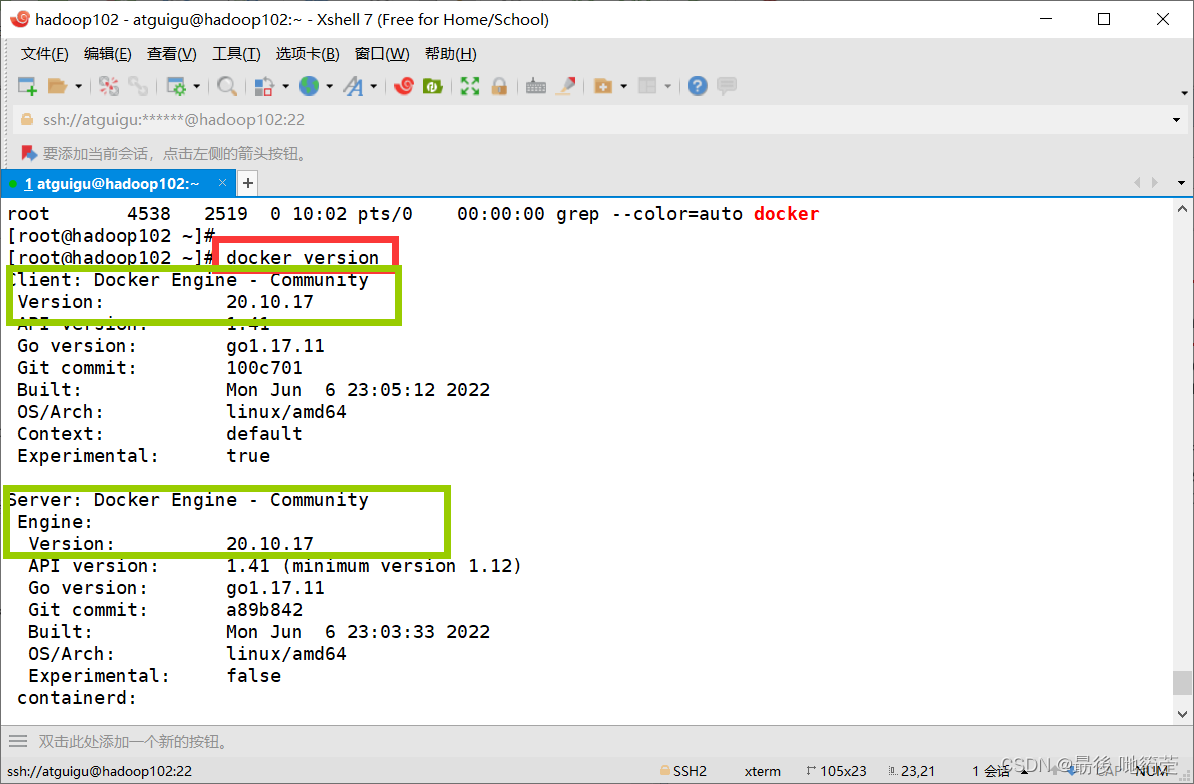Screen dimensions: 1194x784
Task: Click the Xshell snail icon in title bar
Action: point(20,18)
